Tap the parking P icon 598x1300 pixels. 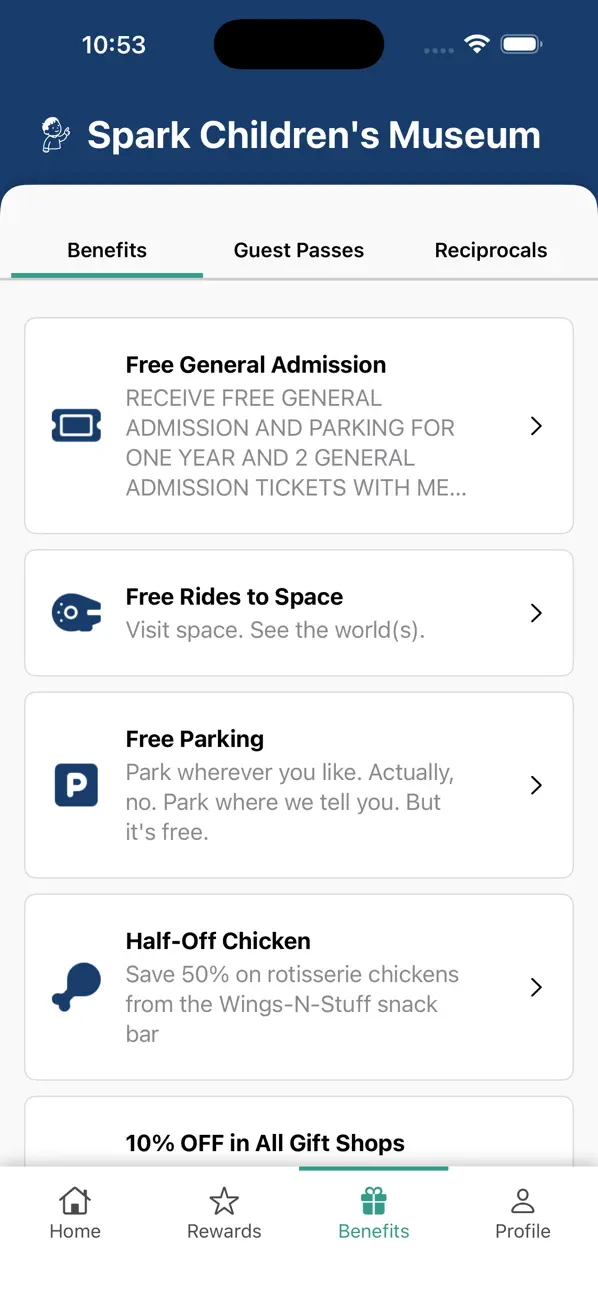tap(76, 785)
